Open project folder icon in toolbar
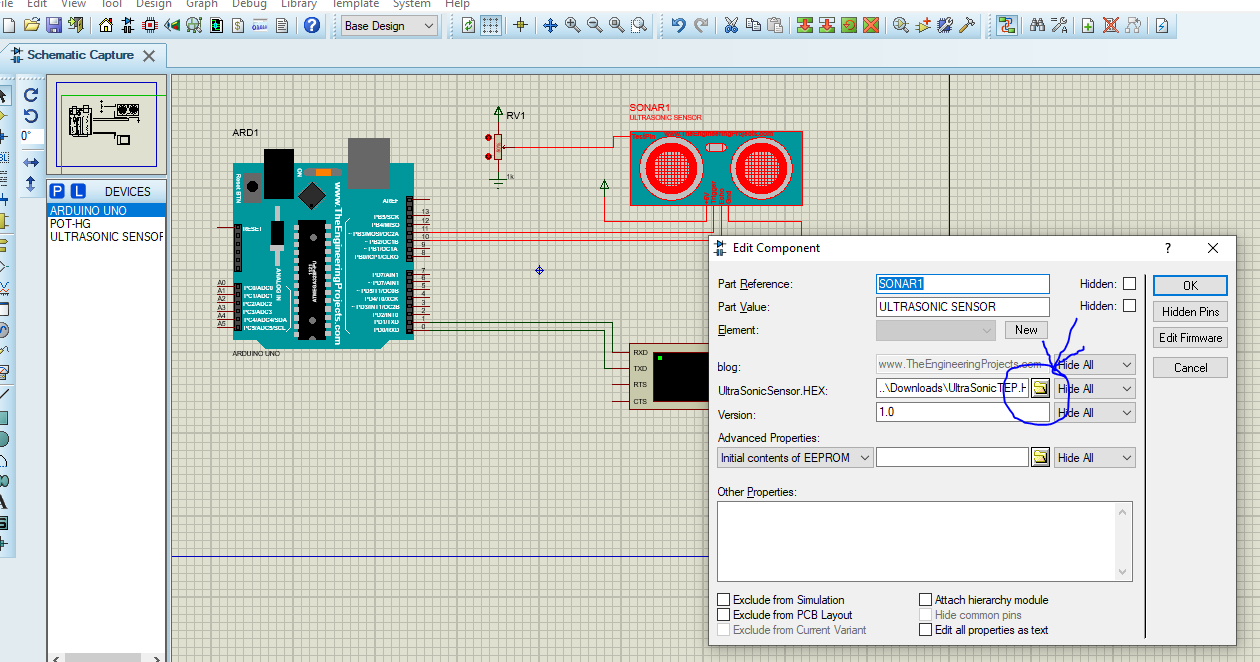 tap(33, 25)
